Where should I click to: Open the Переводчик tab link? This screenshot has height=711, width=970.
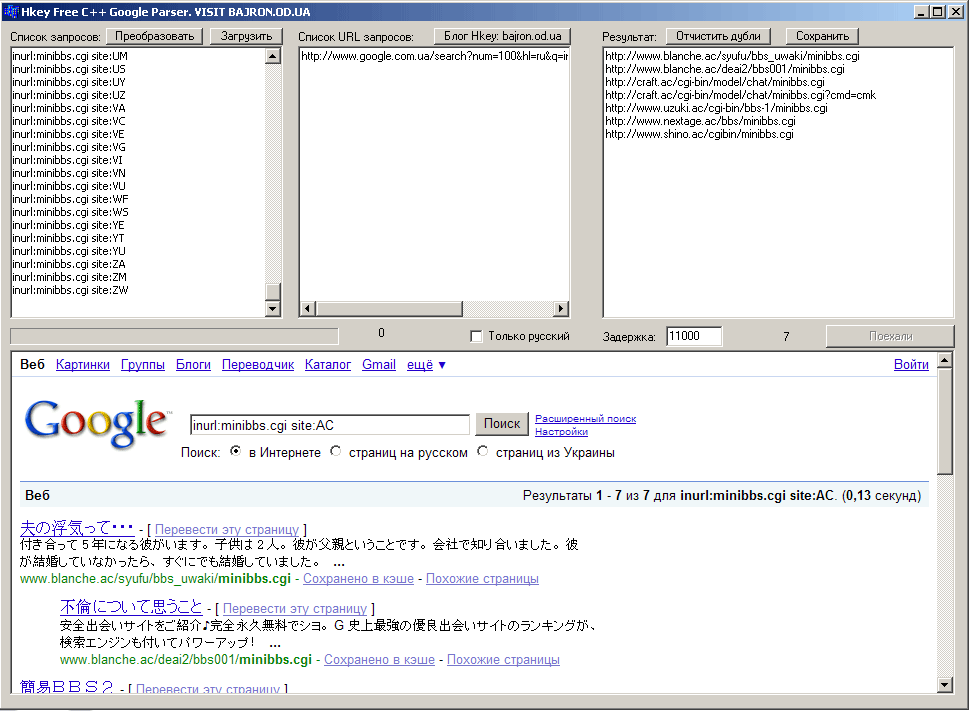[258, 364]
